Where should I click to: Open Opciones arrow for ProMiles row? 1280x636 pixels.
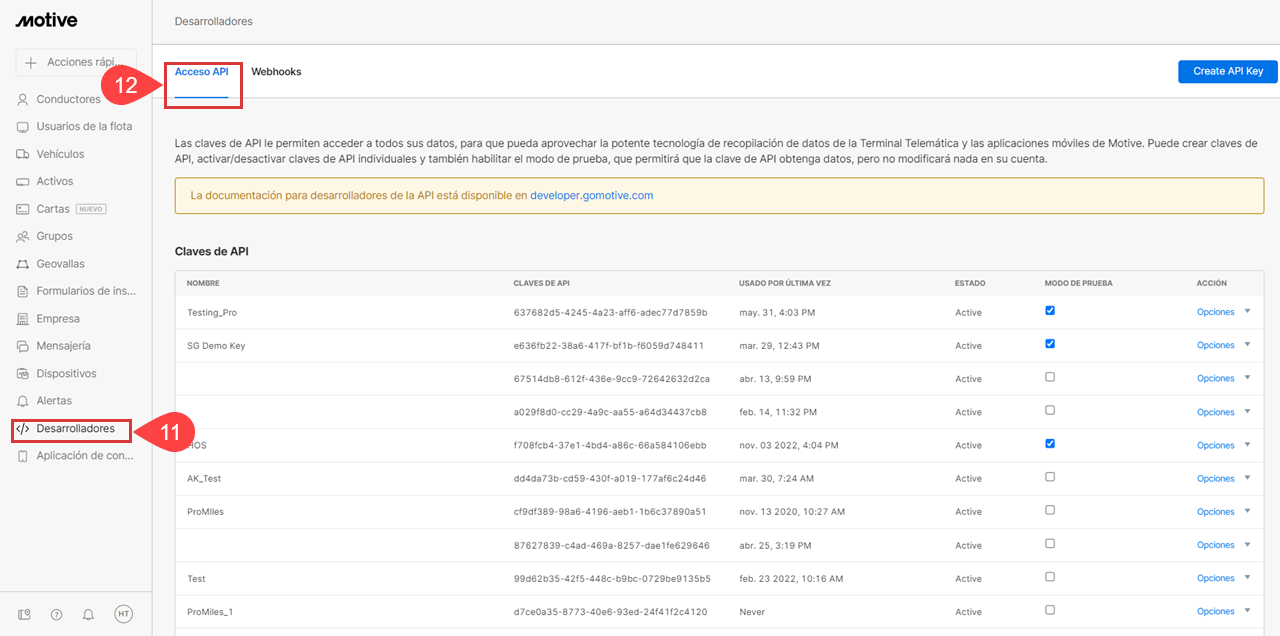pos(1246,511)
